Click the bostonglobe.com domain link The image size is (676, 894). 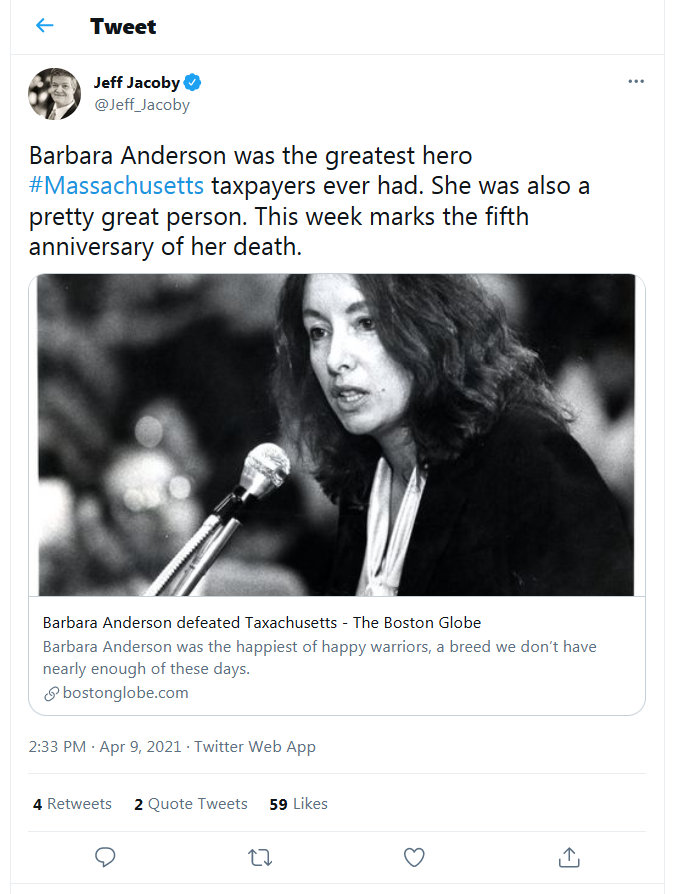tap(125, 693)
